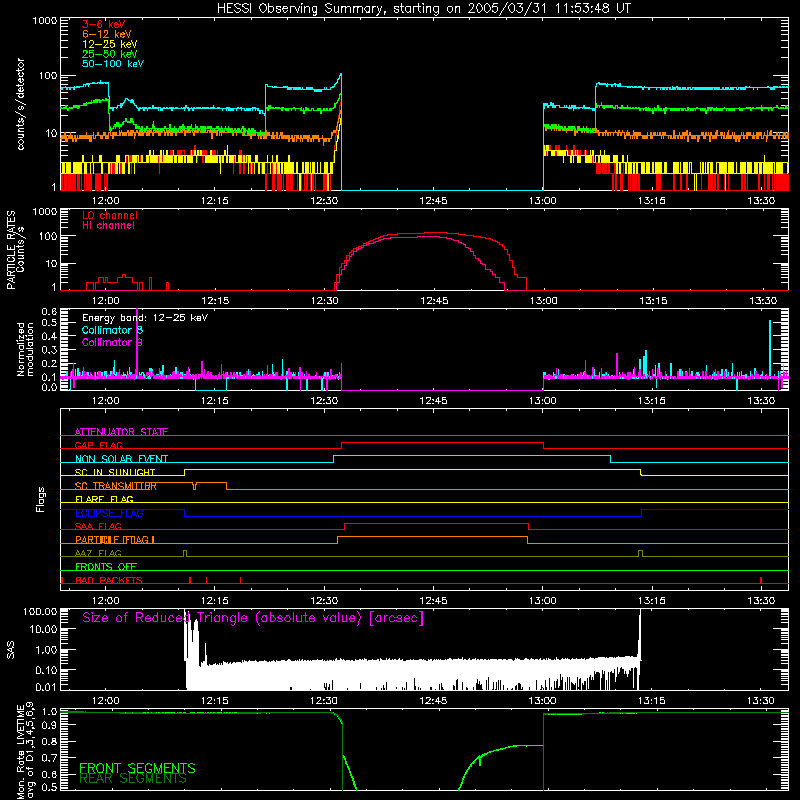Viewport: 800px width, 800px height.
Task: Select the FRONTS OFF flag label
Action: tap(106, 566)
